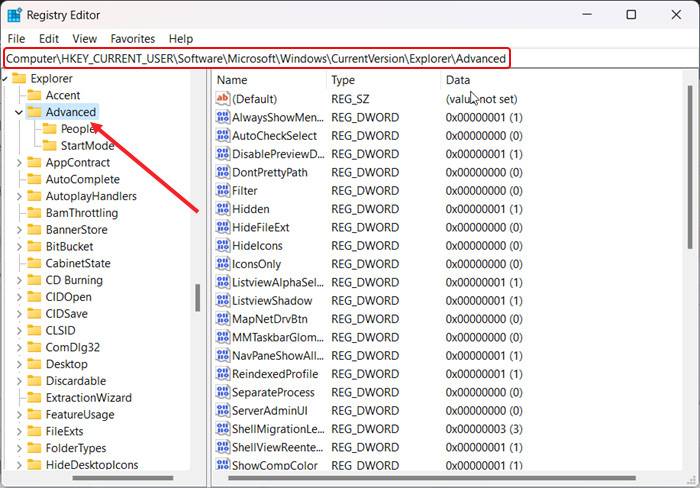Open the File menu
Screen dimensions: 700x488
click(16, 38)
